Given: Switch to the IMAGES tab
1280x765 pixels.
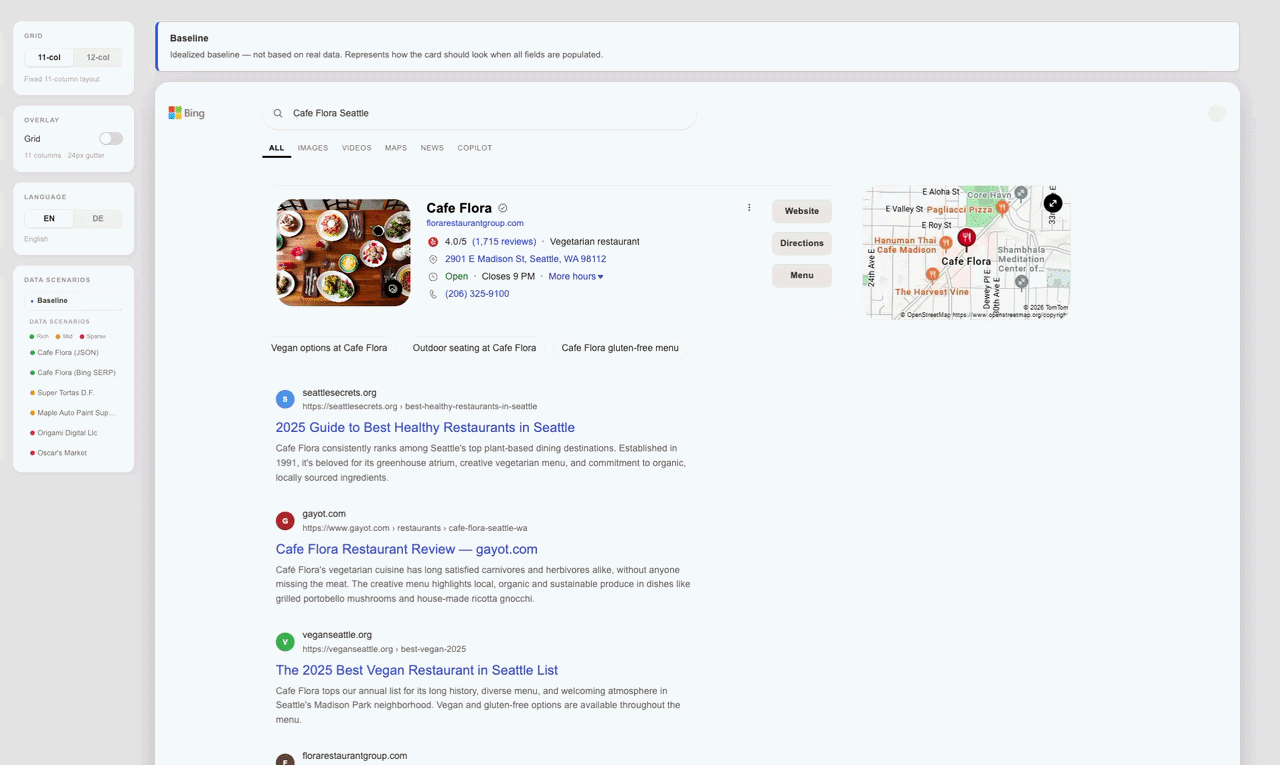Looking at the screenshot, I should [312, 147].
